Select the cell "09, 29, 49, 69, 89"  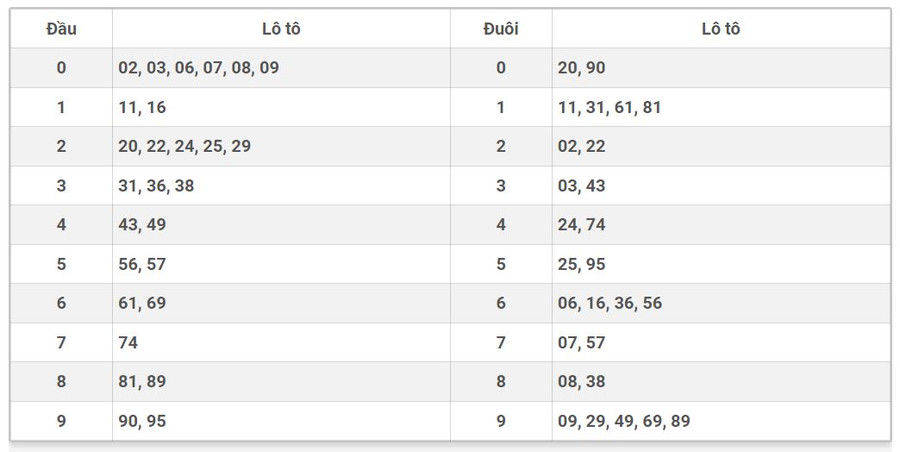623,421
